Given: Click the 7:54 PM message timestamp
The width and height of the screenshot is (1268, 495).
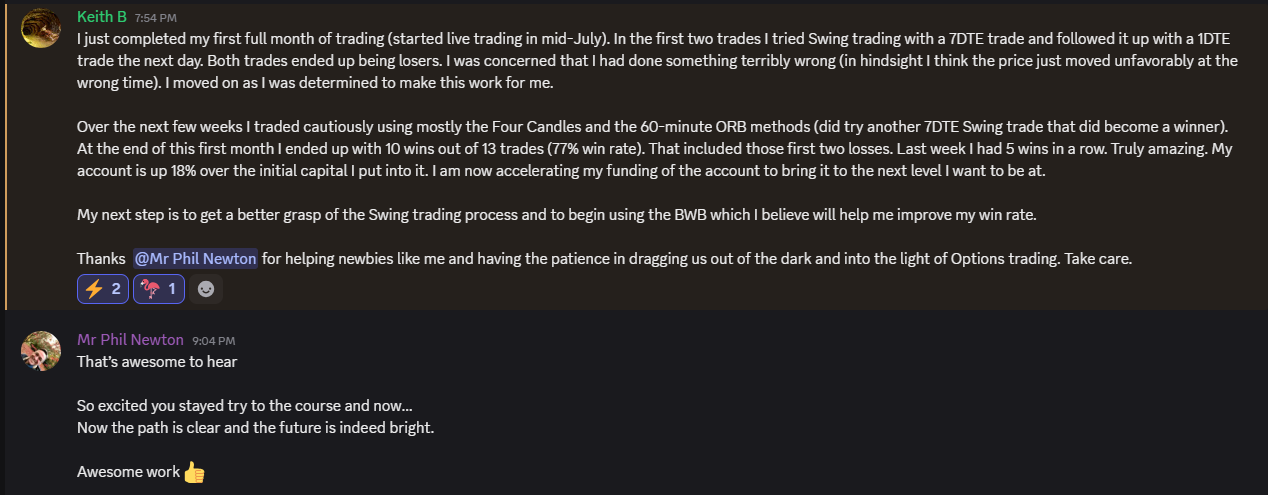Looking at the screenshot, I should [x=157, y=18].
